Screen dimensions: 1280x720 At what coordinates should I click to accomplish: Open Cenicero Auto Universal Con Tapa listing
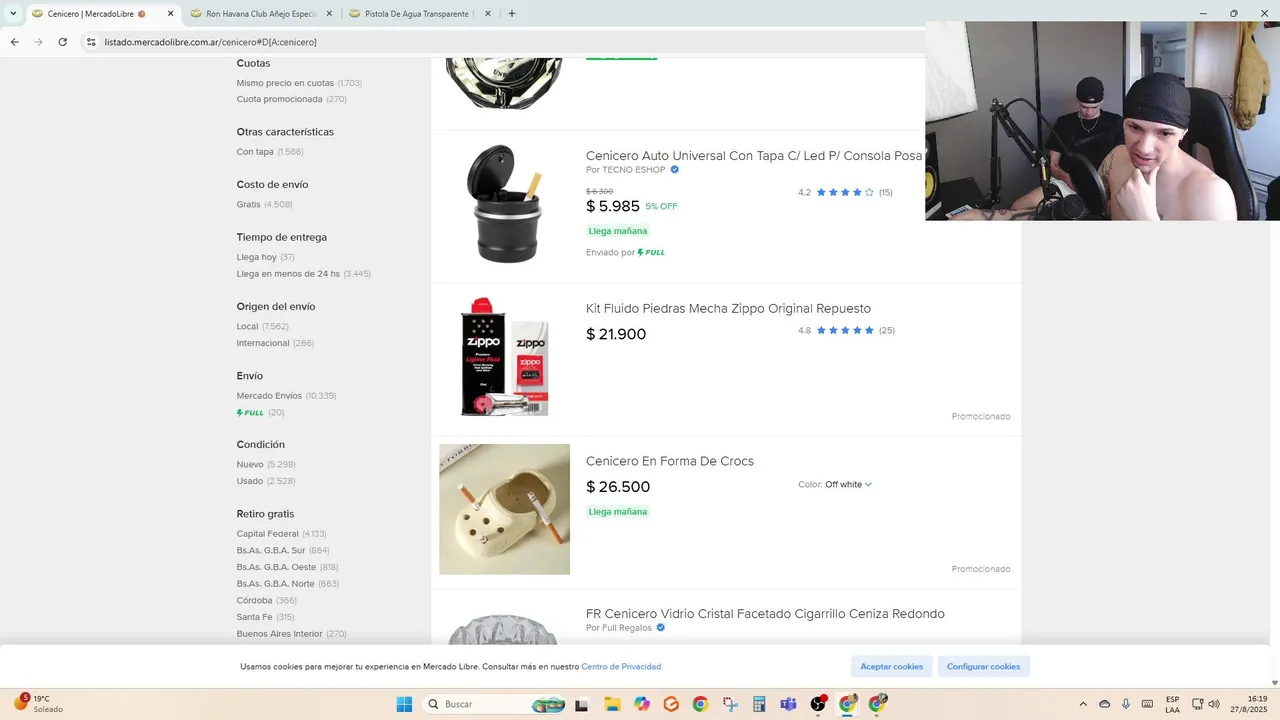[754, 156]
